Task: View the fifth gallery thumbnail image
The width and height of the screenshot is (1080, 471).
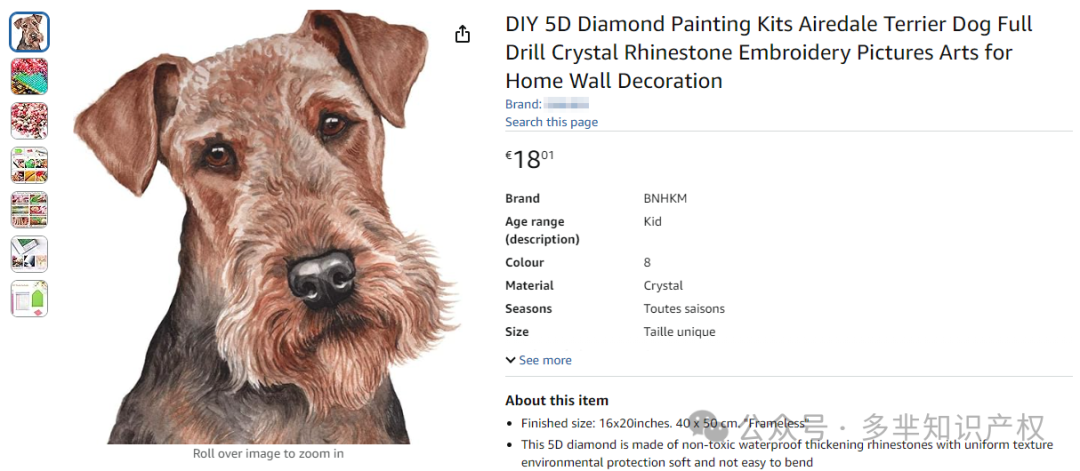Action: click(29, 210)
